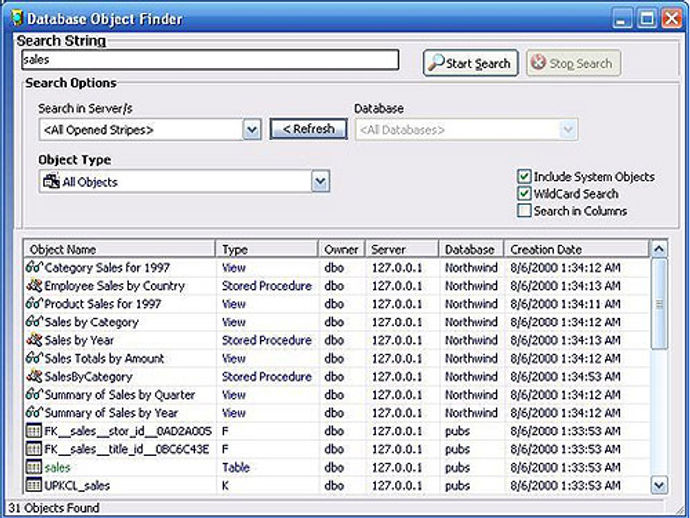Click the table icon beside FK__sales__title_id__0BC6C43E
This screenshot has width=690, height=518.
tap(34, 449)
